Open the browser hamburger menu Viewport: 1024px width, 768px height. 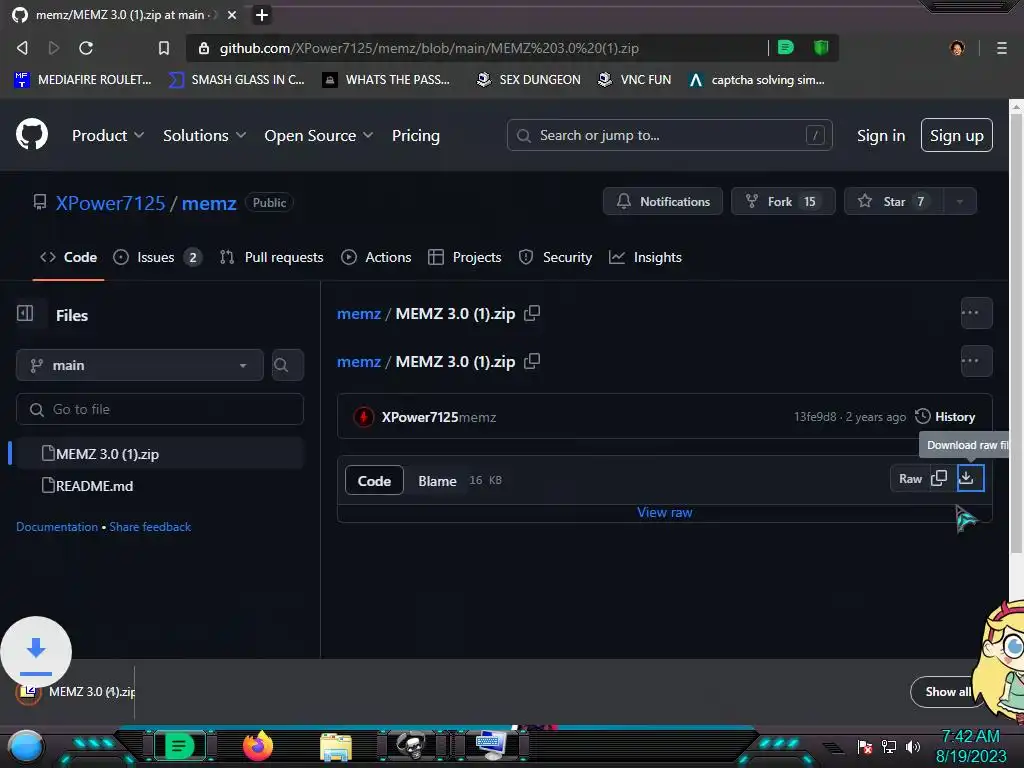point(1001,48)
